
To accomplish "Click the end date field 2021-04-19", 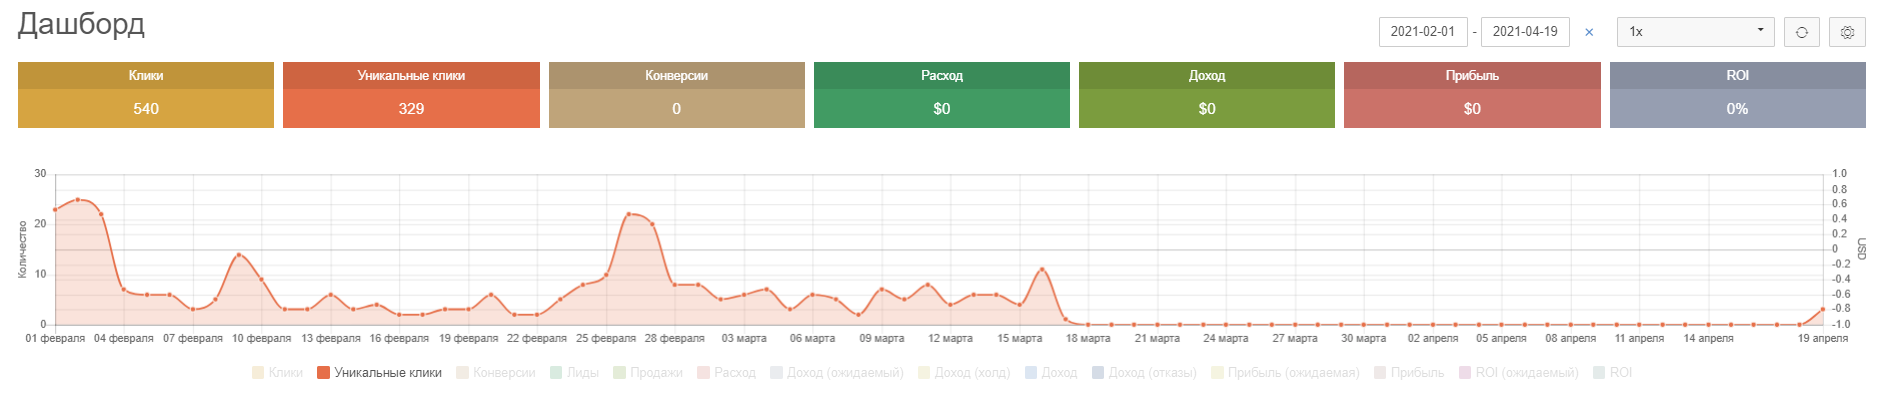I will coord(1525,32).
